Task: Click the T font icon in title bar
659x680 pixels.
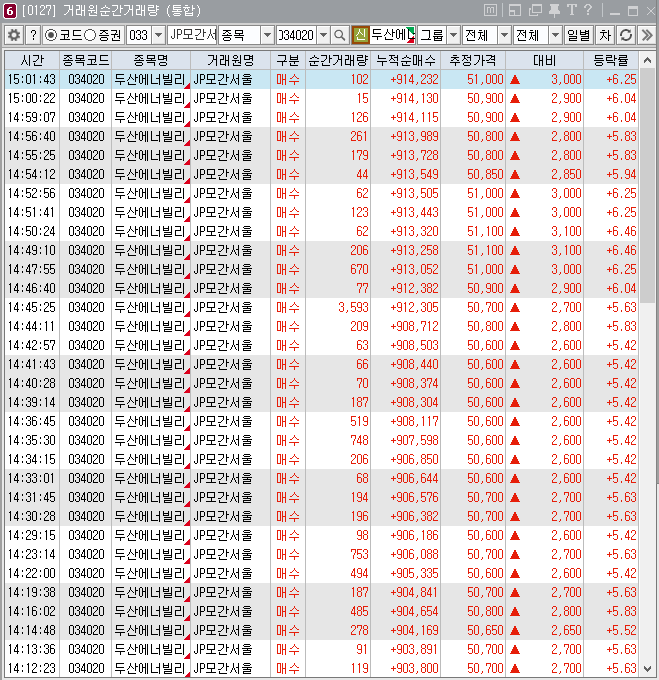Action: pos(571,10)
